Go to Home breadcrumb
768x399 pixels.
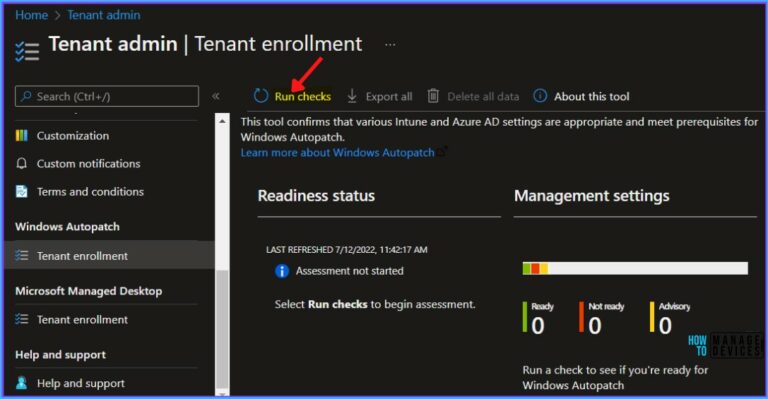31,15
